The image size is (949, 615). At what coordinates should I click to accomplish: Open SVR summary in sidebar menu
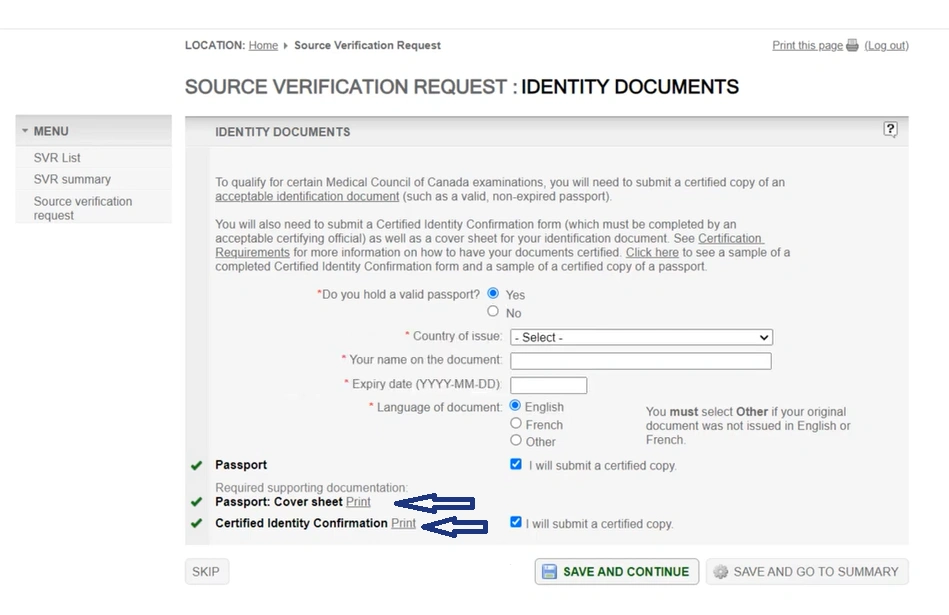coord(72,179)
